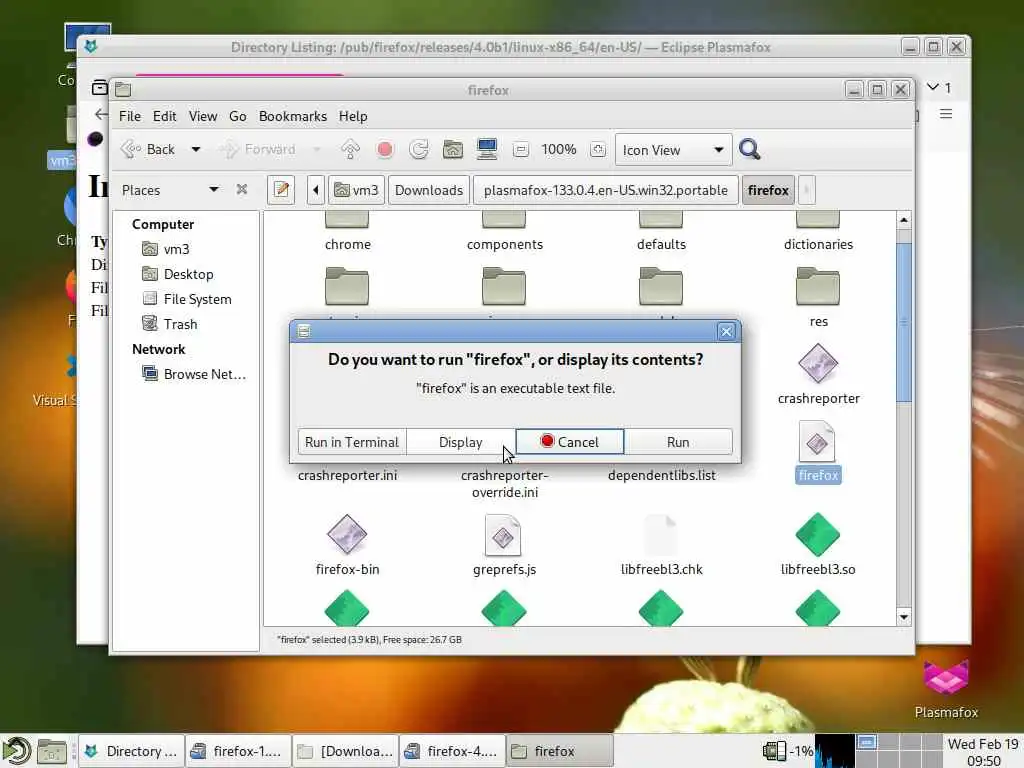This screenshot has width=1024, height=768.
Task: Switch to Directory taskbar window
Action: [131, 751]
